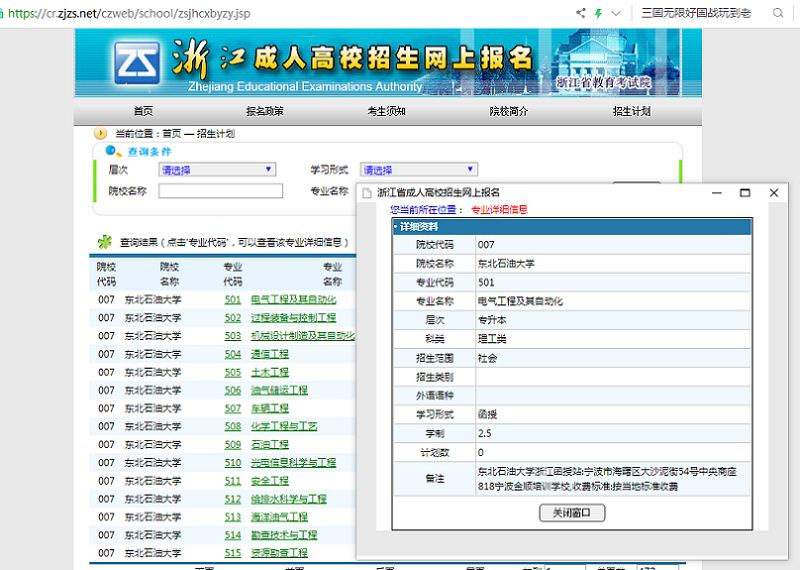Open major code 506 link

233,390
